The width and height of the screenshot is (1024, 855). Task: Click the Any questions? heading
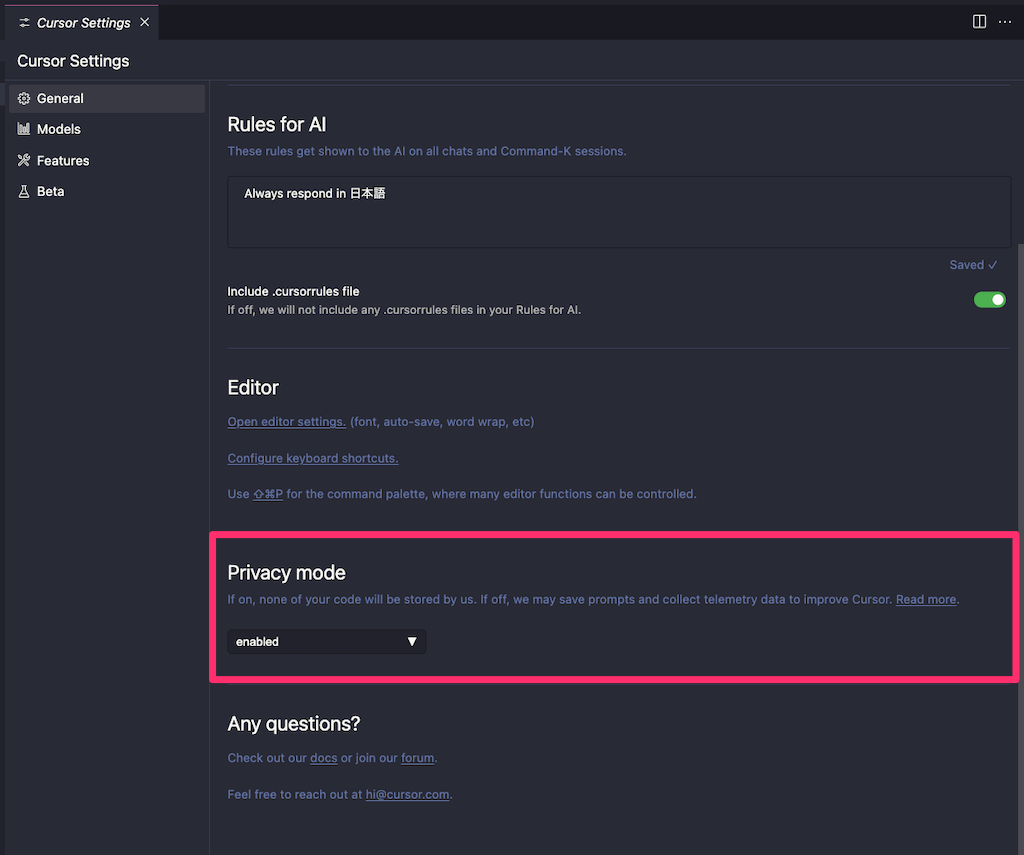[x=294, y=724]
